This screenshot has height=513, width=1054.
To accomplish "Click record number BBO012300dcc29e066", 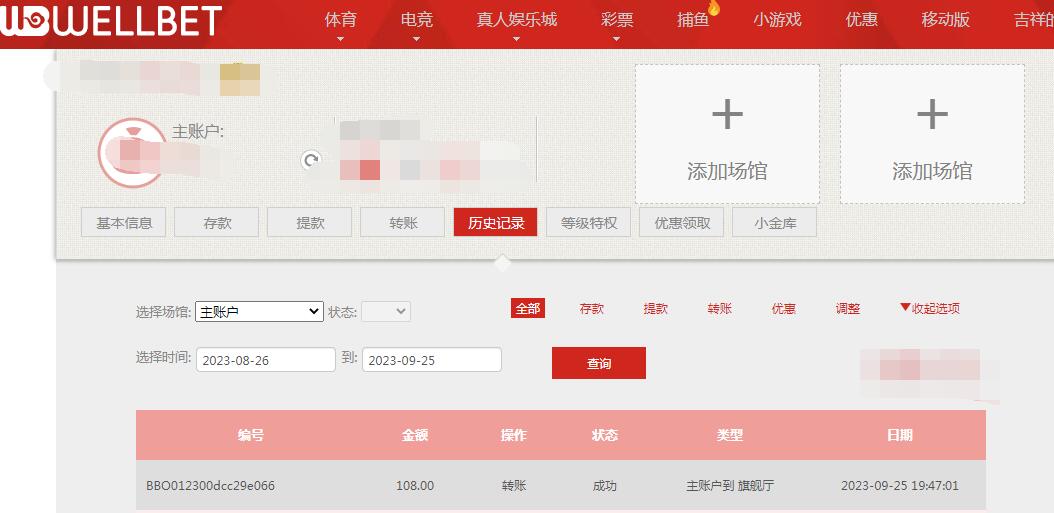I will (x=210, y=485).
